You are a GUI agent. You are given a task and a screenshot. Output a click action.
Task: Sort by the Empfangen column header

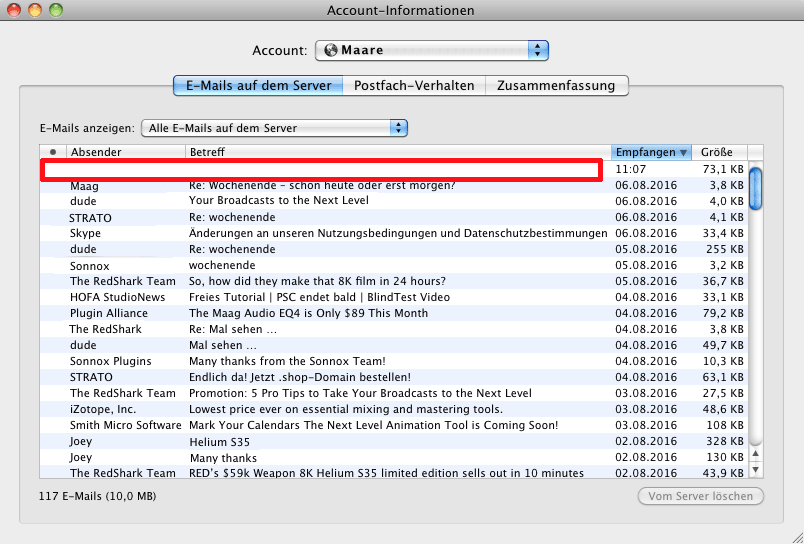(651, 152)
